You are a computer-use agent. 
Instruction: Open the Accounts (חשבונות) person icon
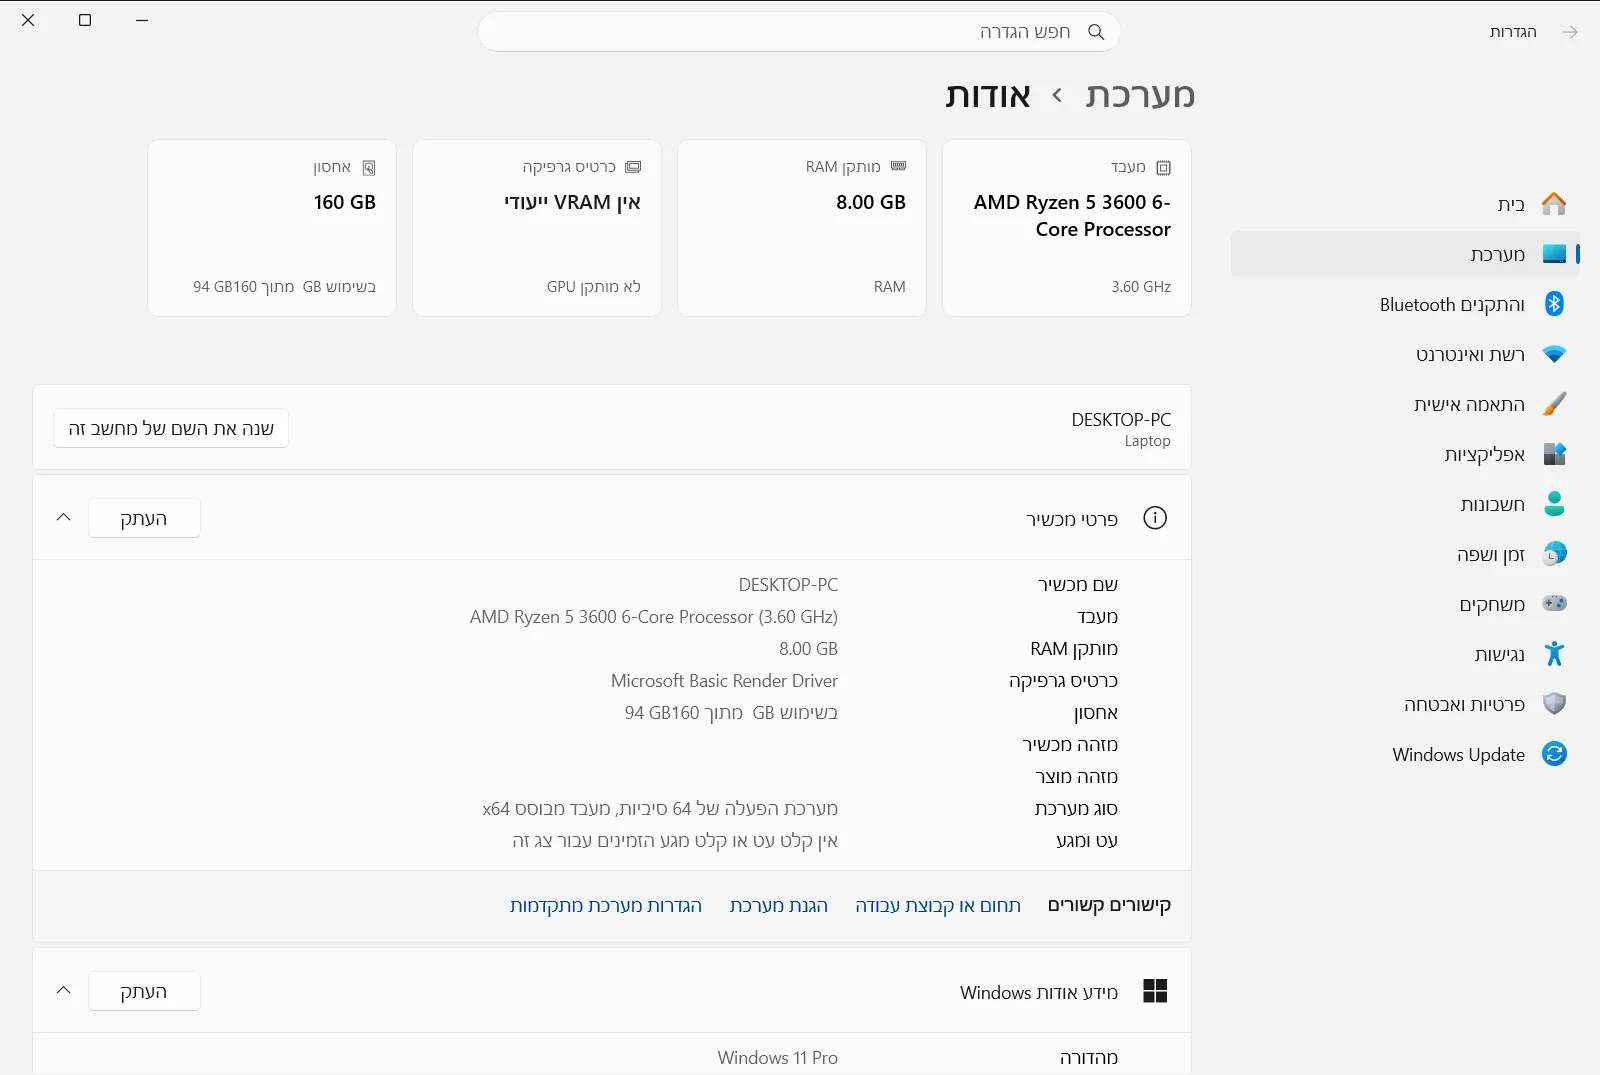1554,504
